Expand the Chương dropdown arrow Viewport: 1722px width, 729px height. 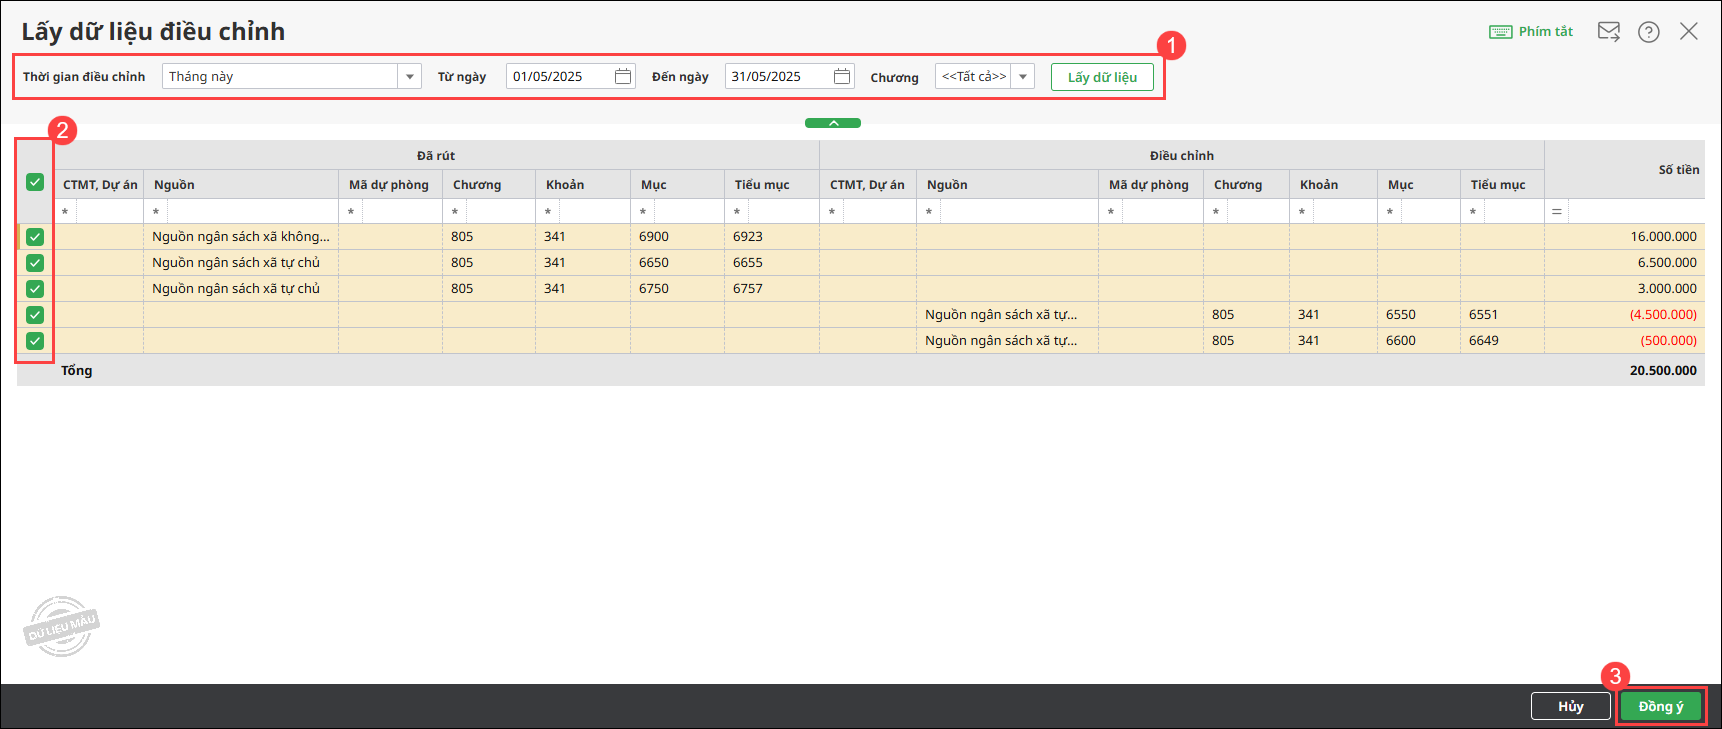coord(1022,76)
